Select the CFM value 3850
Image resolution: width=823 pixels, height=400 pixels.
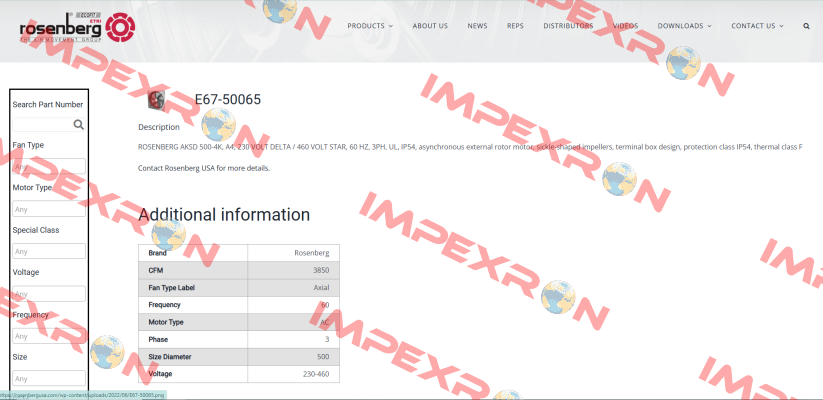(x=322, y=270)
